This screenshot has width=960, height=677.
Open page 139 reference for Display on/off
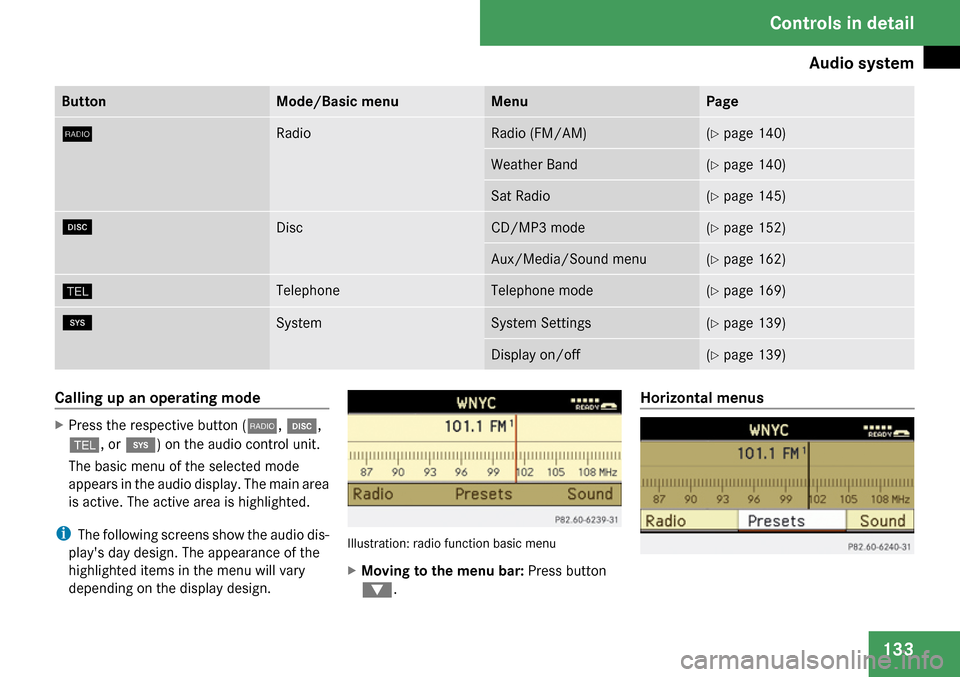pos(746,354)
